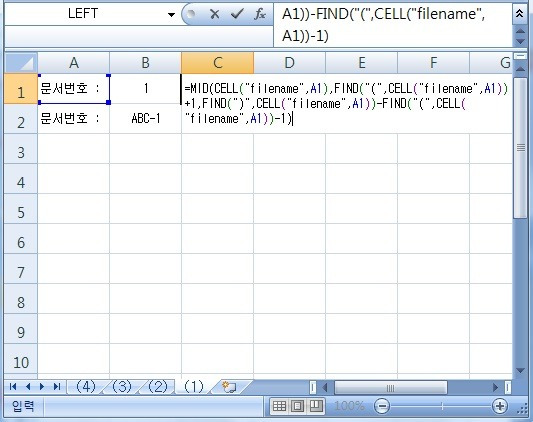
Task: Click the tab bar resize handle
Action: click(x=313, y=387)
